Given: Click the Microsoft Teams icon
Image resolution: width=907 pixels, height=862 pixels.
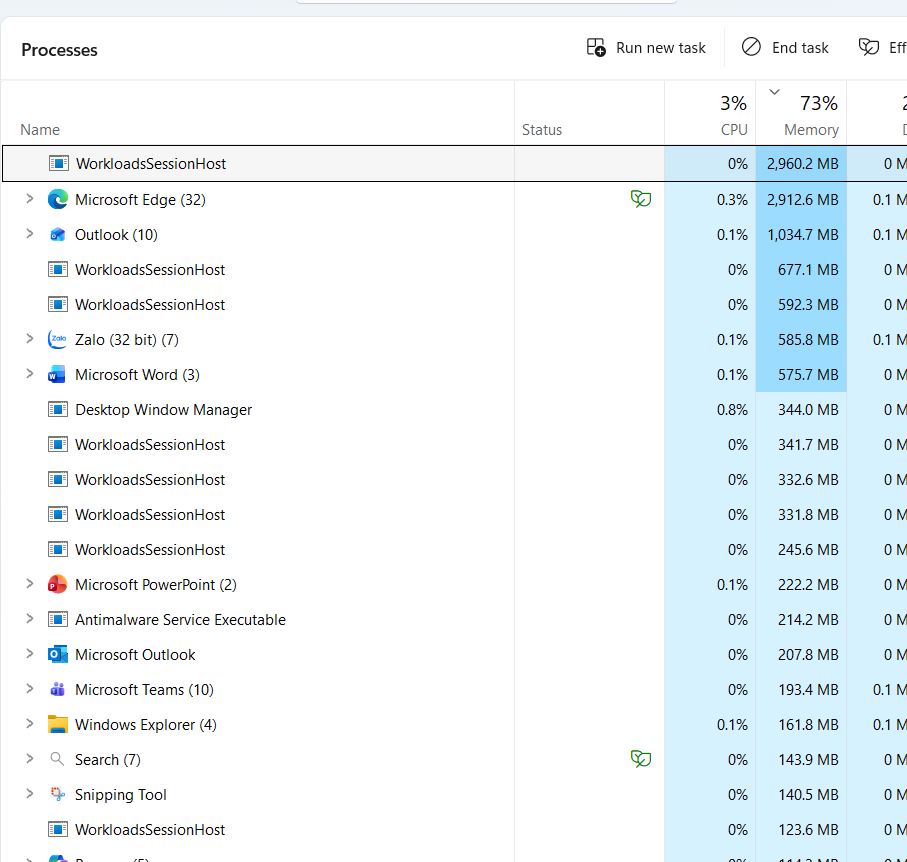Looking at the screenshot, I should click(x=58, y=690).
